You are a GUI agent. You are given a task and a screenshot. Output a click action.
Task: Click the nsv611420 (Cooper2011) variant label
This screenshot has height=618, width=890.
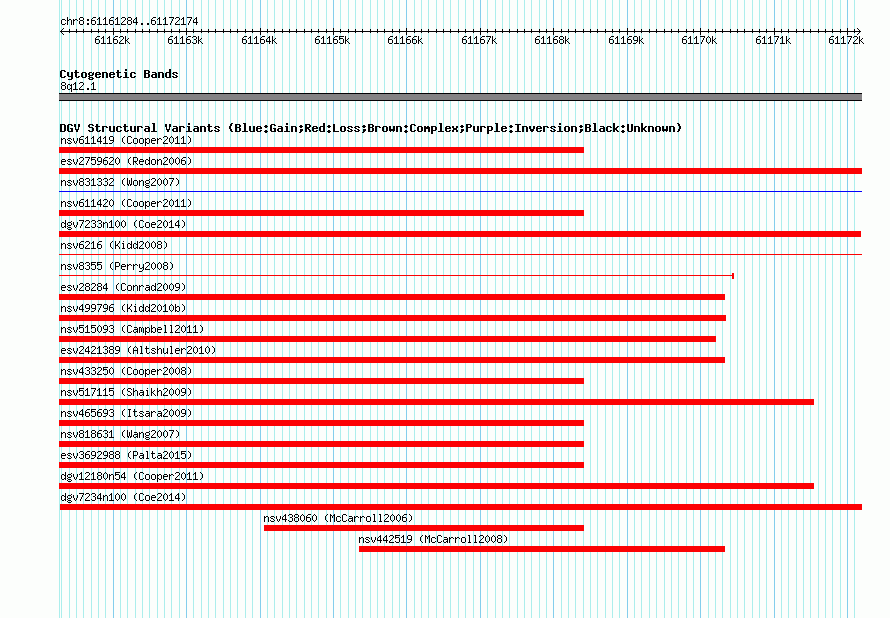[x=126, y=203]
